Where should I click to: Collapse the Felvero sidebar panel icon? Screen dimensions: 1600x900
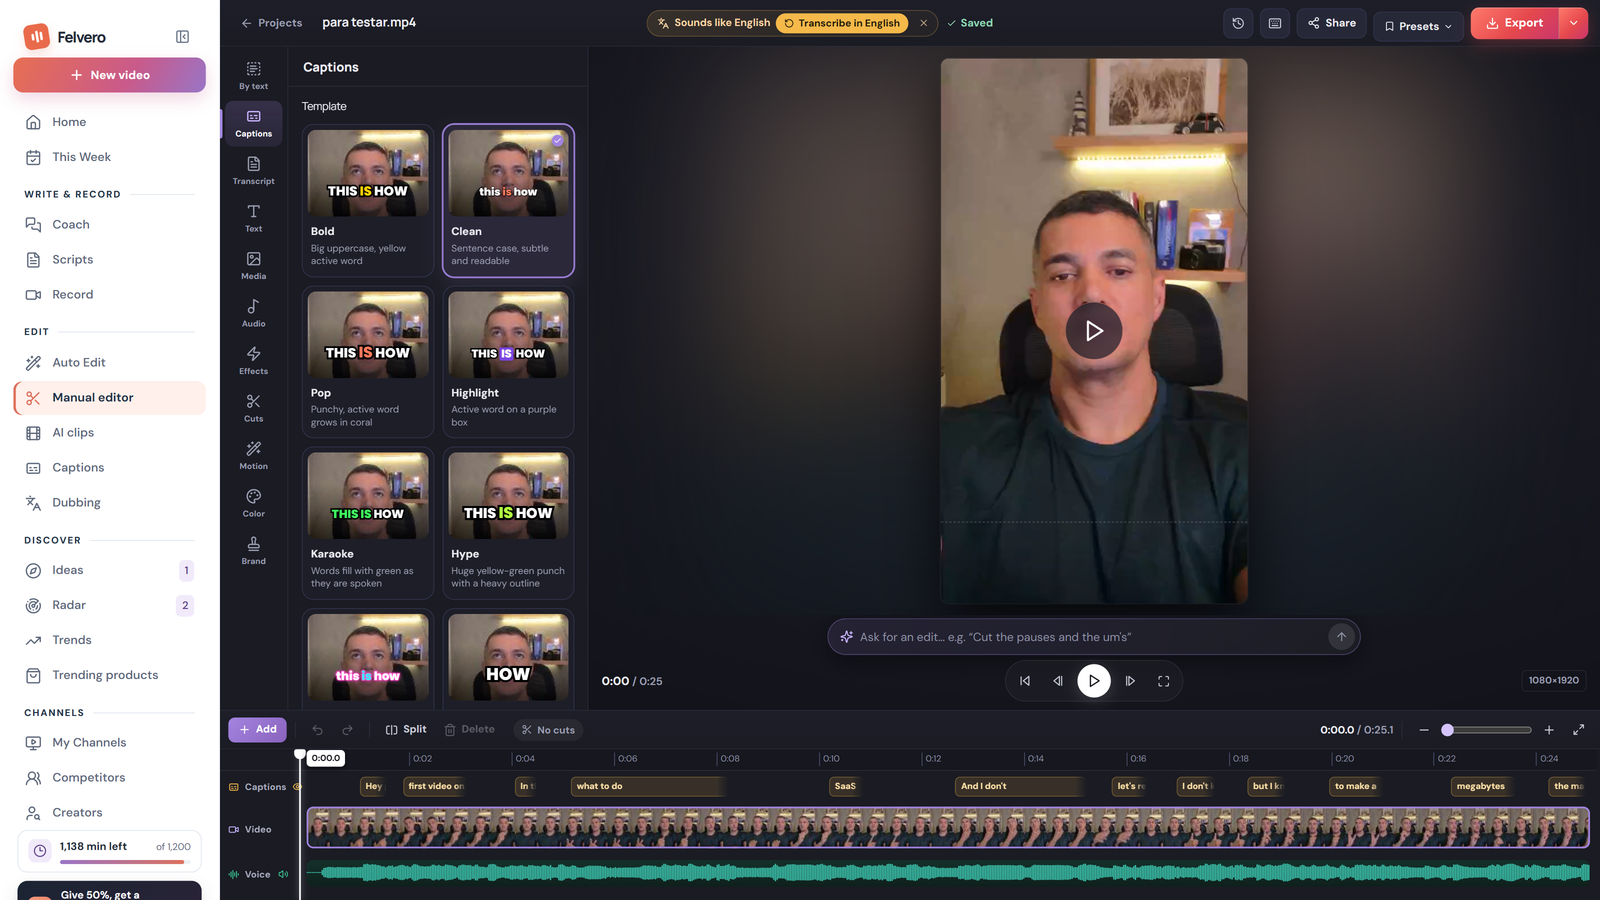click(x=182, y=37)
